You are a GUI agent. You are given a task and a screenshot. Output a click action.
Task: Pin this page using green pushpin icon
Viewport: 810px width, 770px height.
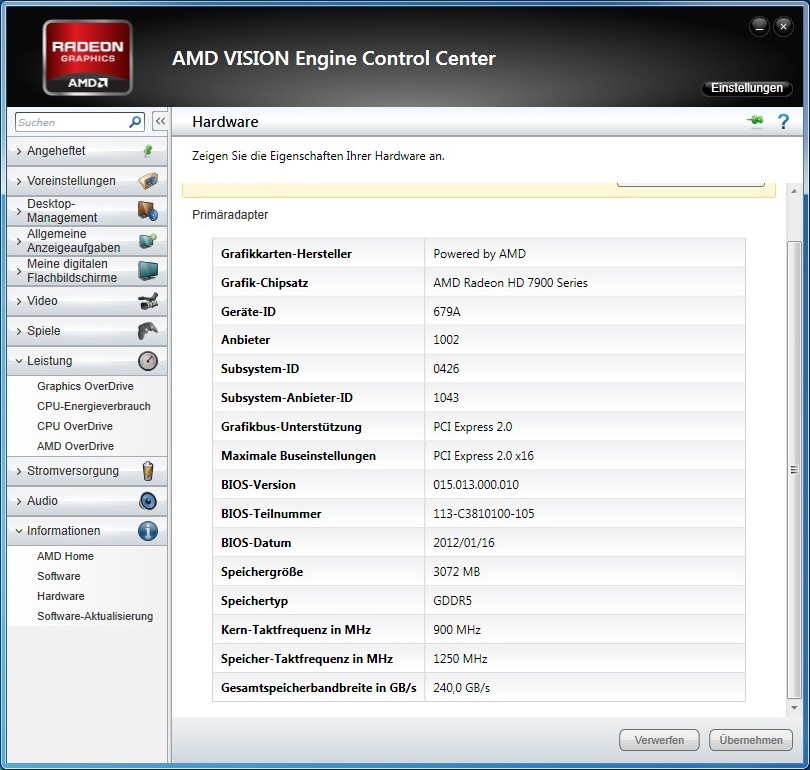[x=755, y=121]
